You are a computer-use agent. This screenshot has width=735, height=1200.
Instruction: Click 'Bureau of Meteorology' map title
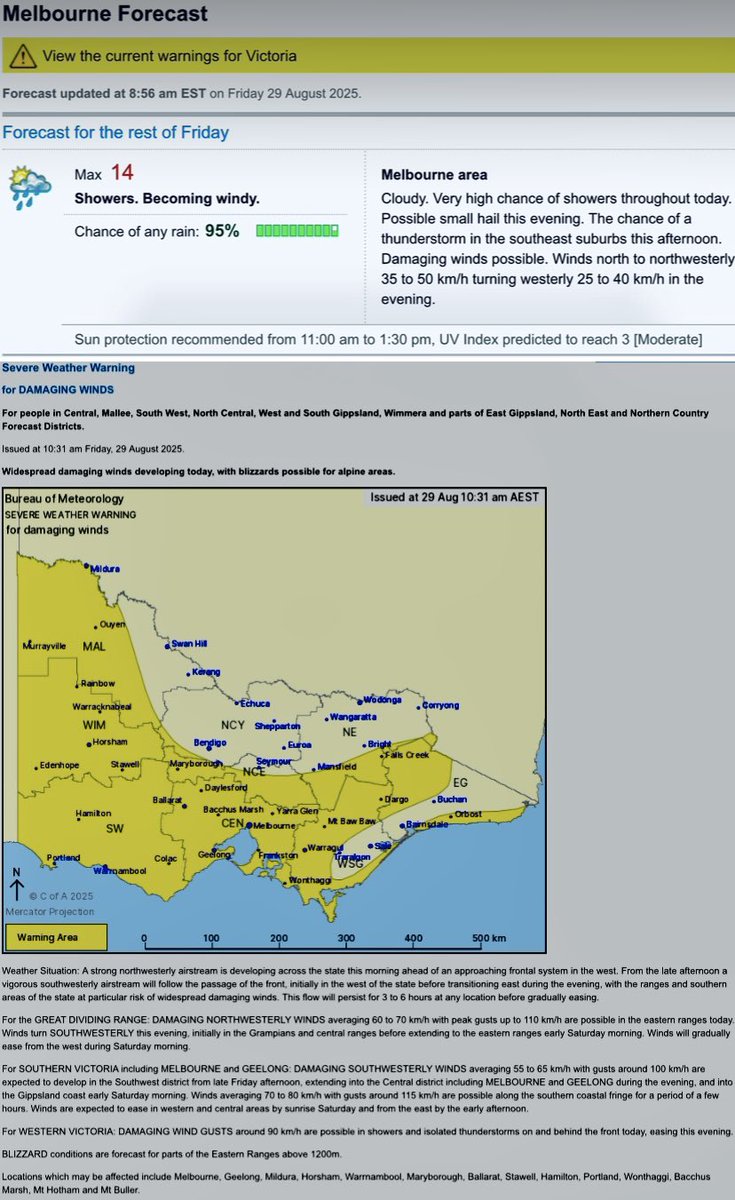64,499
